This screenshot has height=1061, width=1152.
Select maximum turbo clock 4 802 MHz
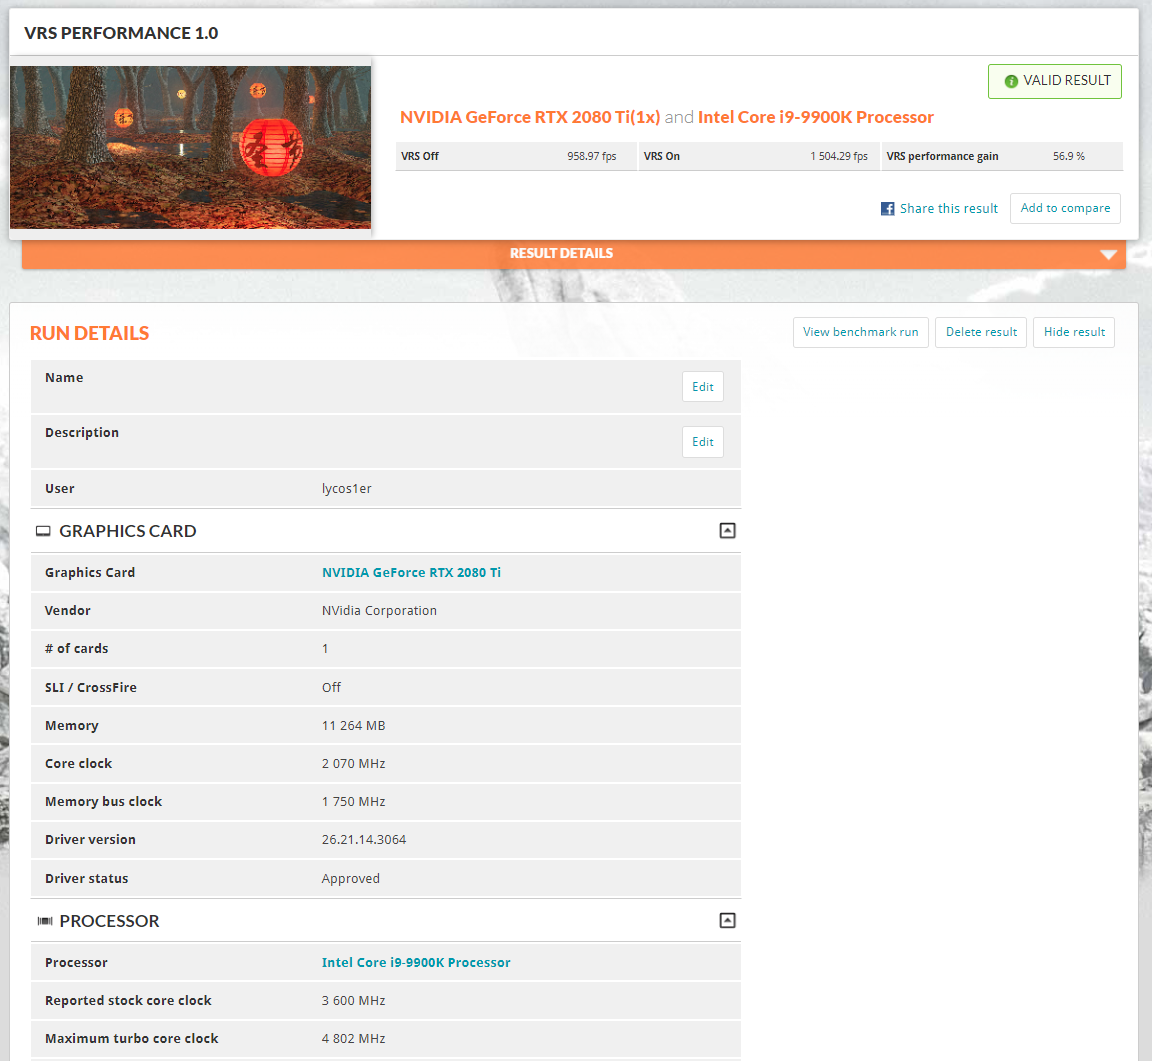[x=353, y=1039]
